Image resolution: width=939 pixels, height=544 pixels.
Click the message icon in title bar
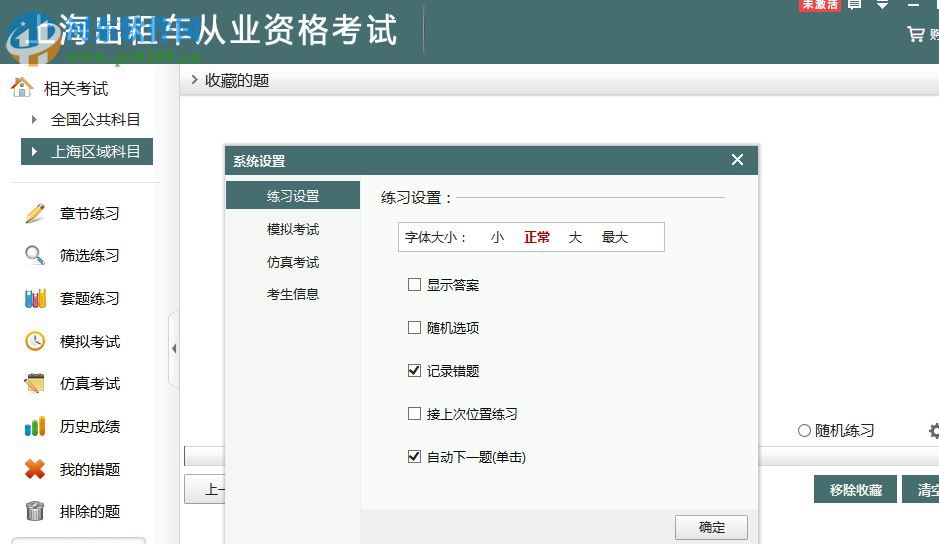point(855,5)
